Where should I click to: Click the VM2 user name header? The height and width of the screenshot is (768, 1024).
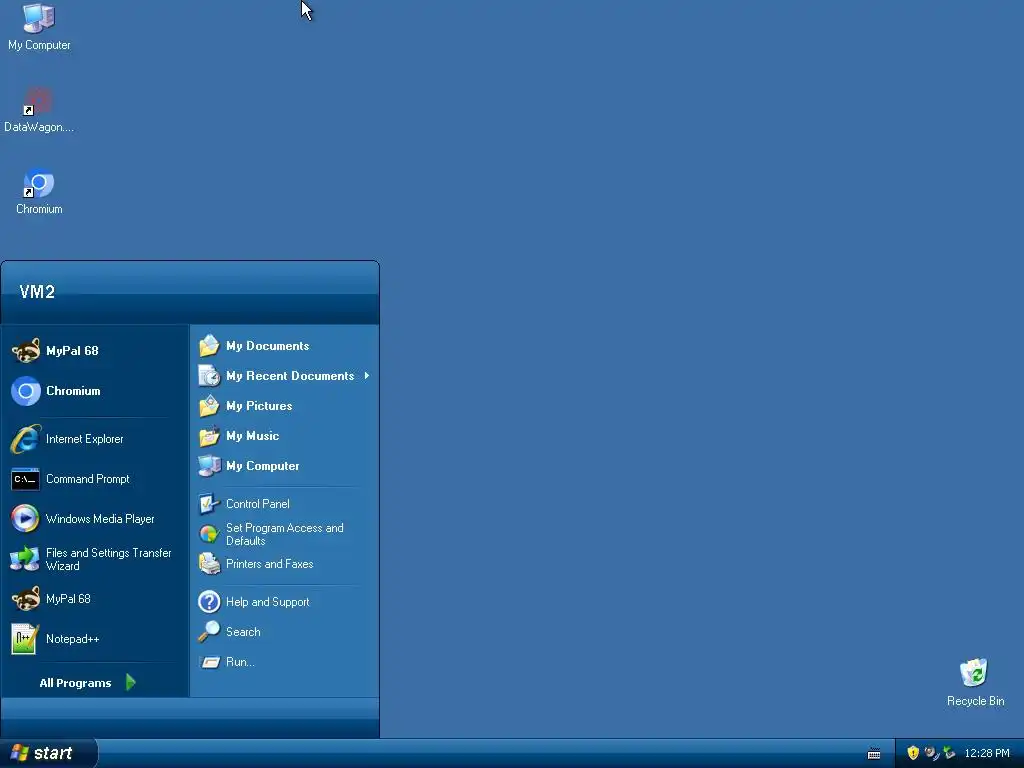point(37,292)
